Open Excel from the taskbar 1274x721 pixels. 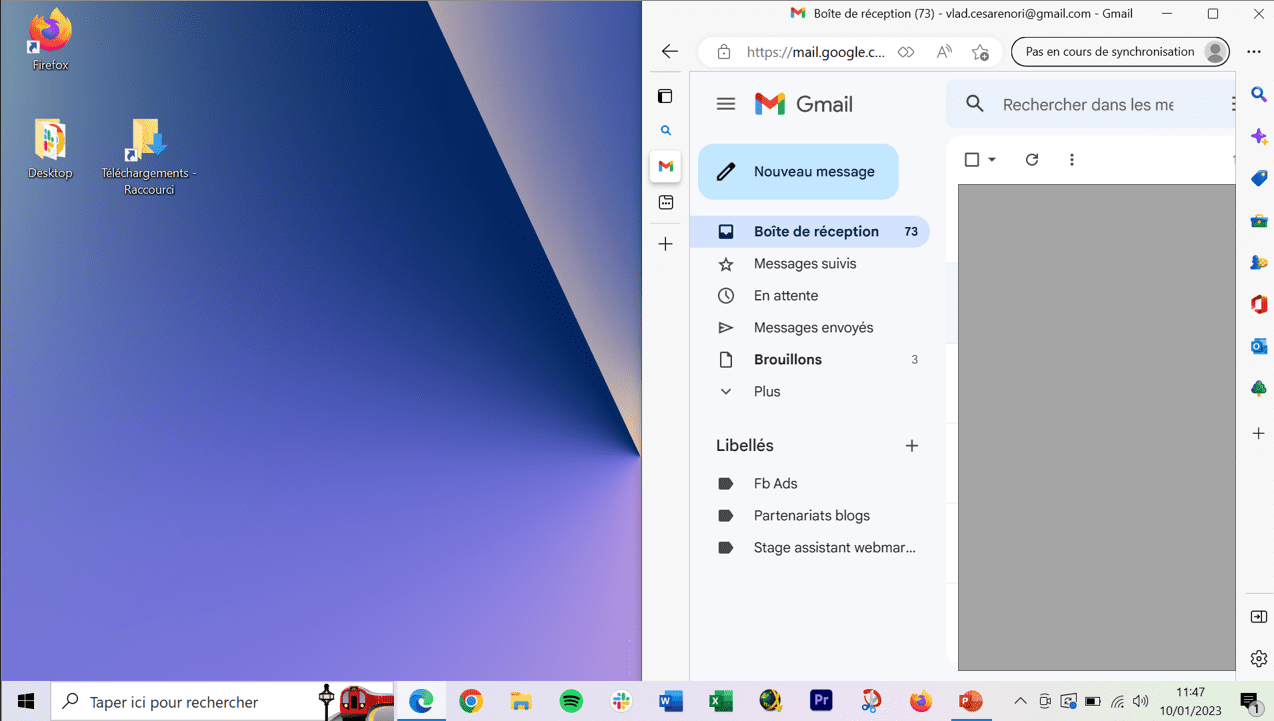pyautogui.click(x=721, y=702)
